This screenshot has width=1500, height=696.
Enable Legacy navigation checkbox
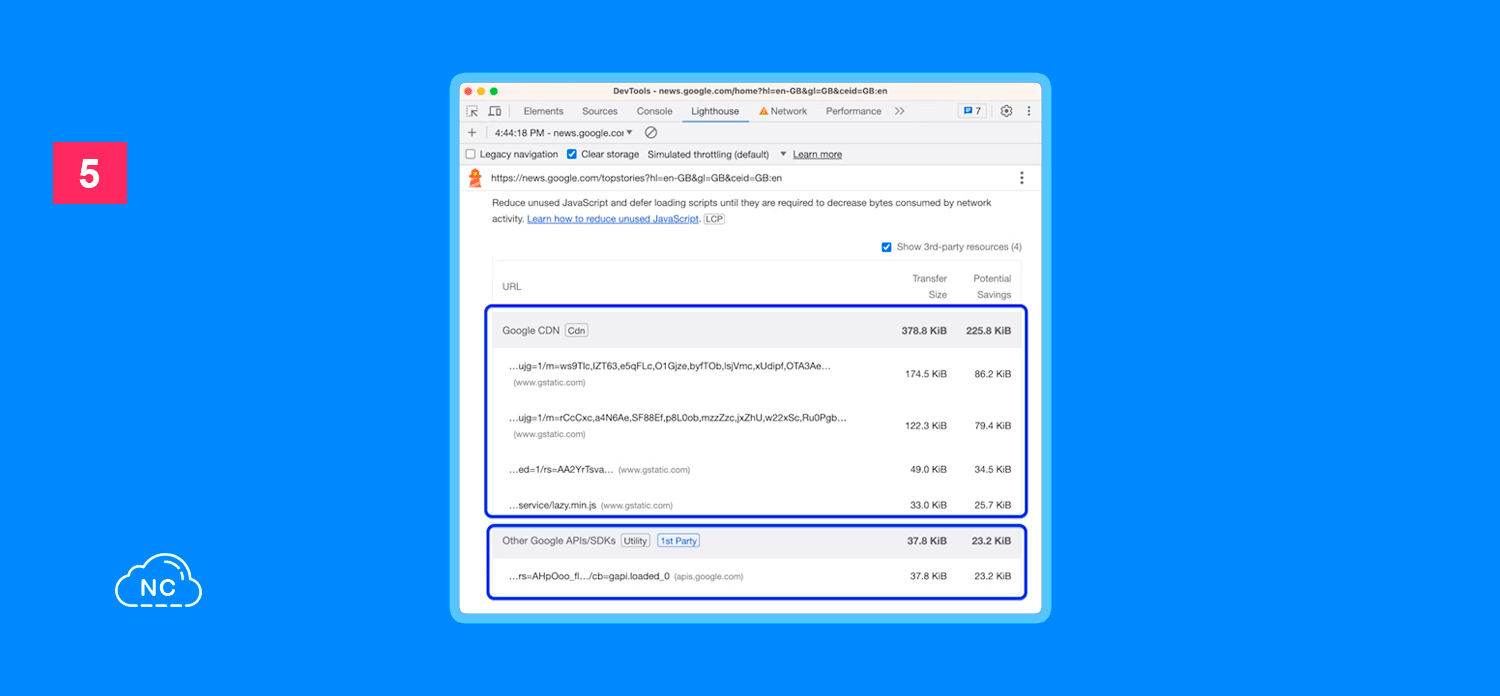(471, 154)
